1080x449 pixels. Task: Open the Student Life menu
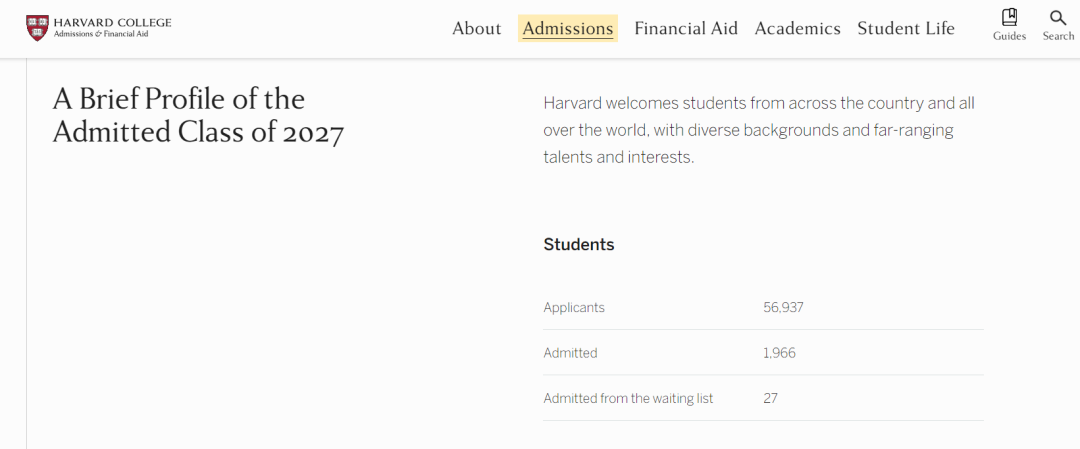coord(906,28)
